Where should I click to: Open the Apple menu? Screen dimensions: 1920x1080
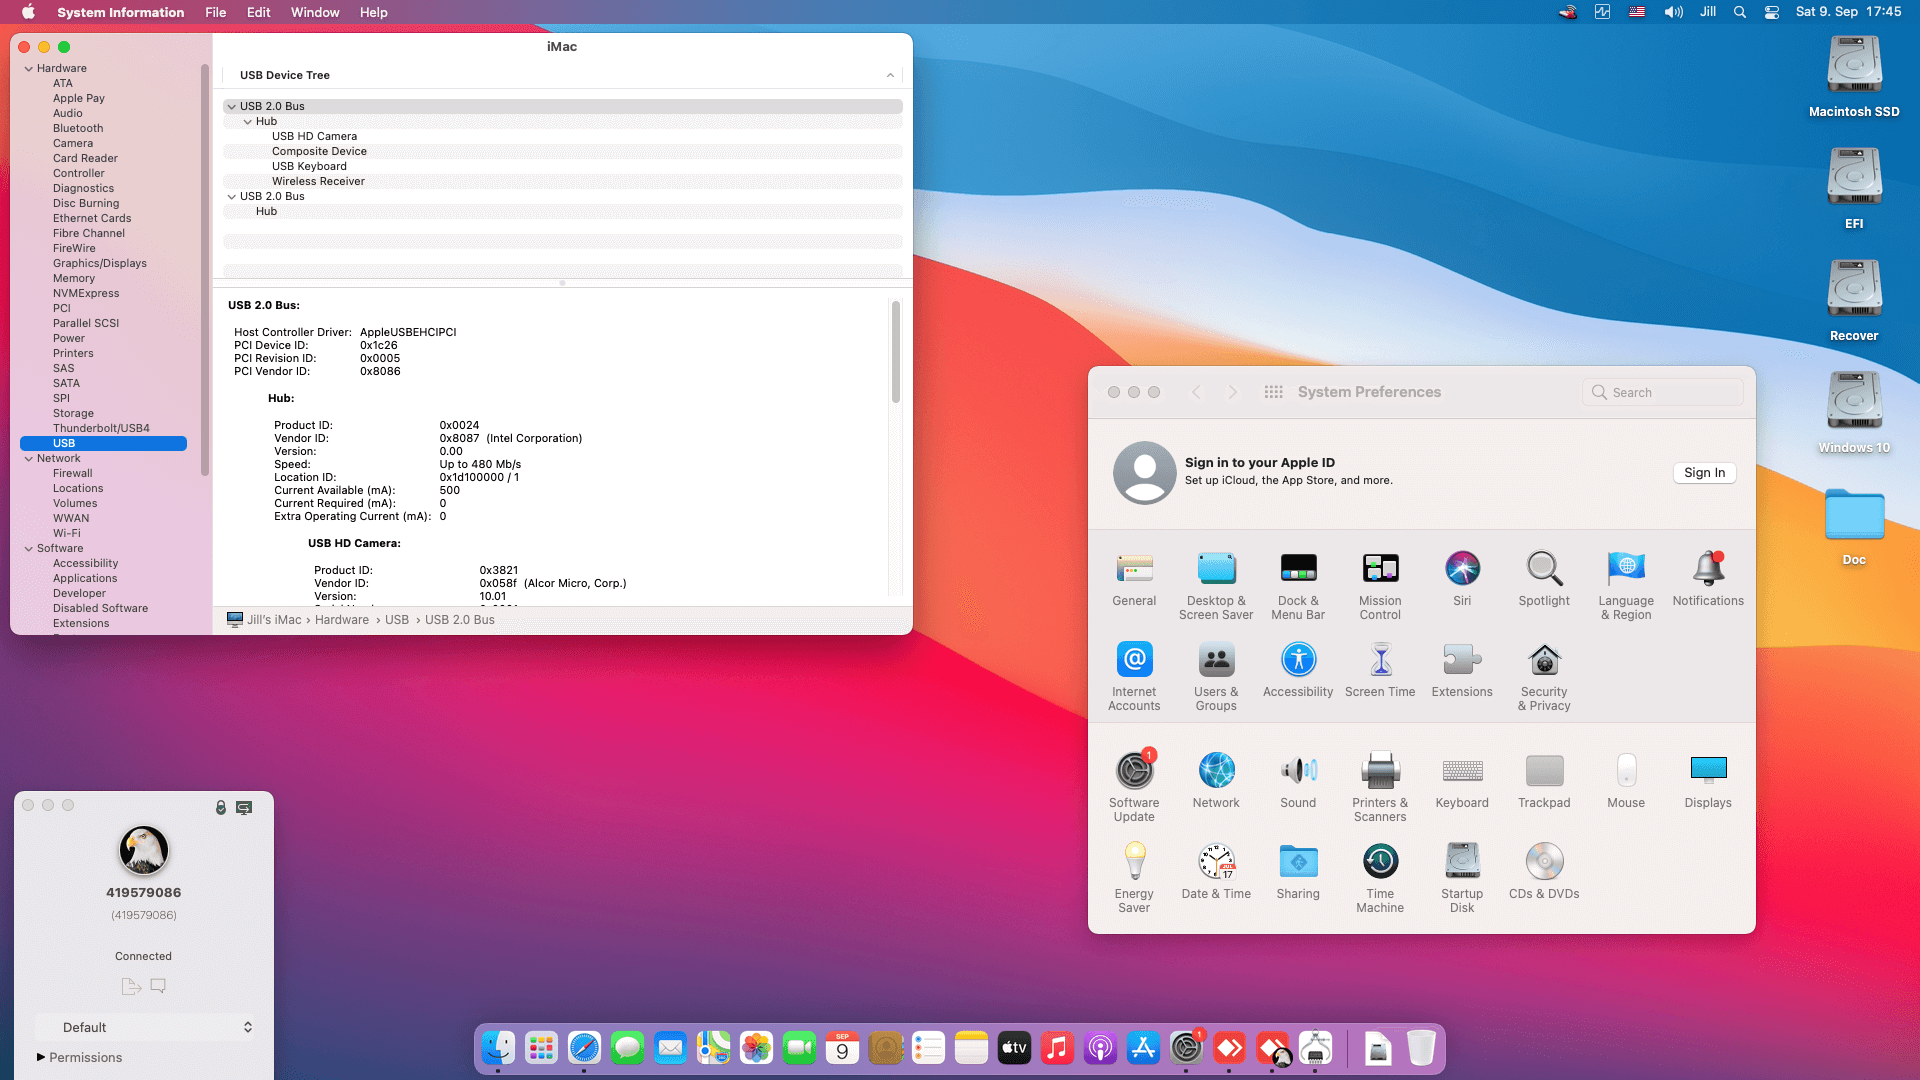(x=28, y=12)
